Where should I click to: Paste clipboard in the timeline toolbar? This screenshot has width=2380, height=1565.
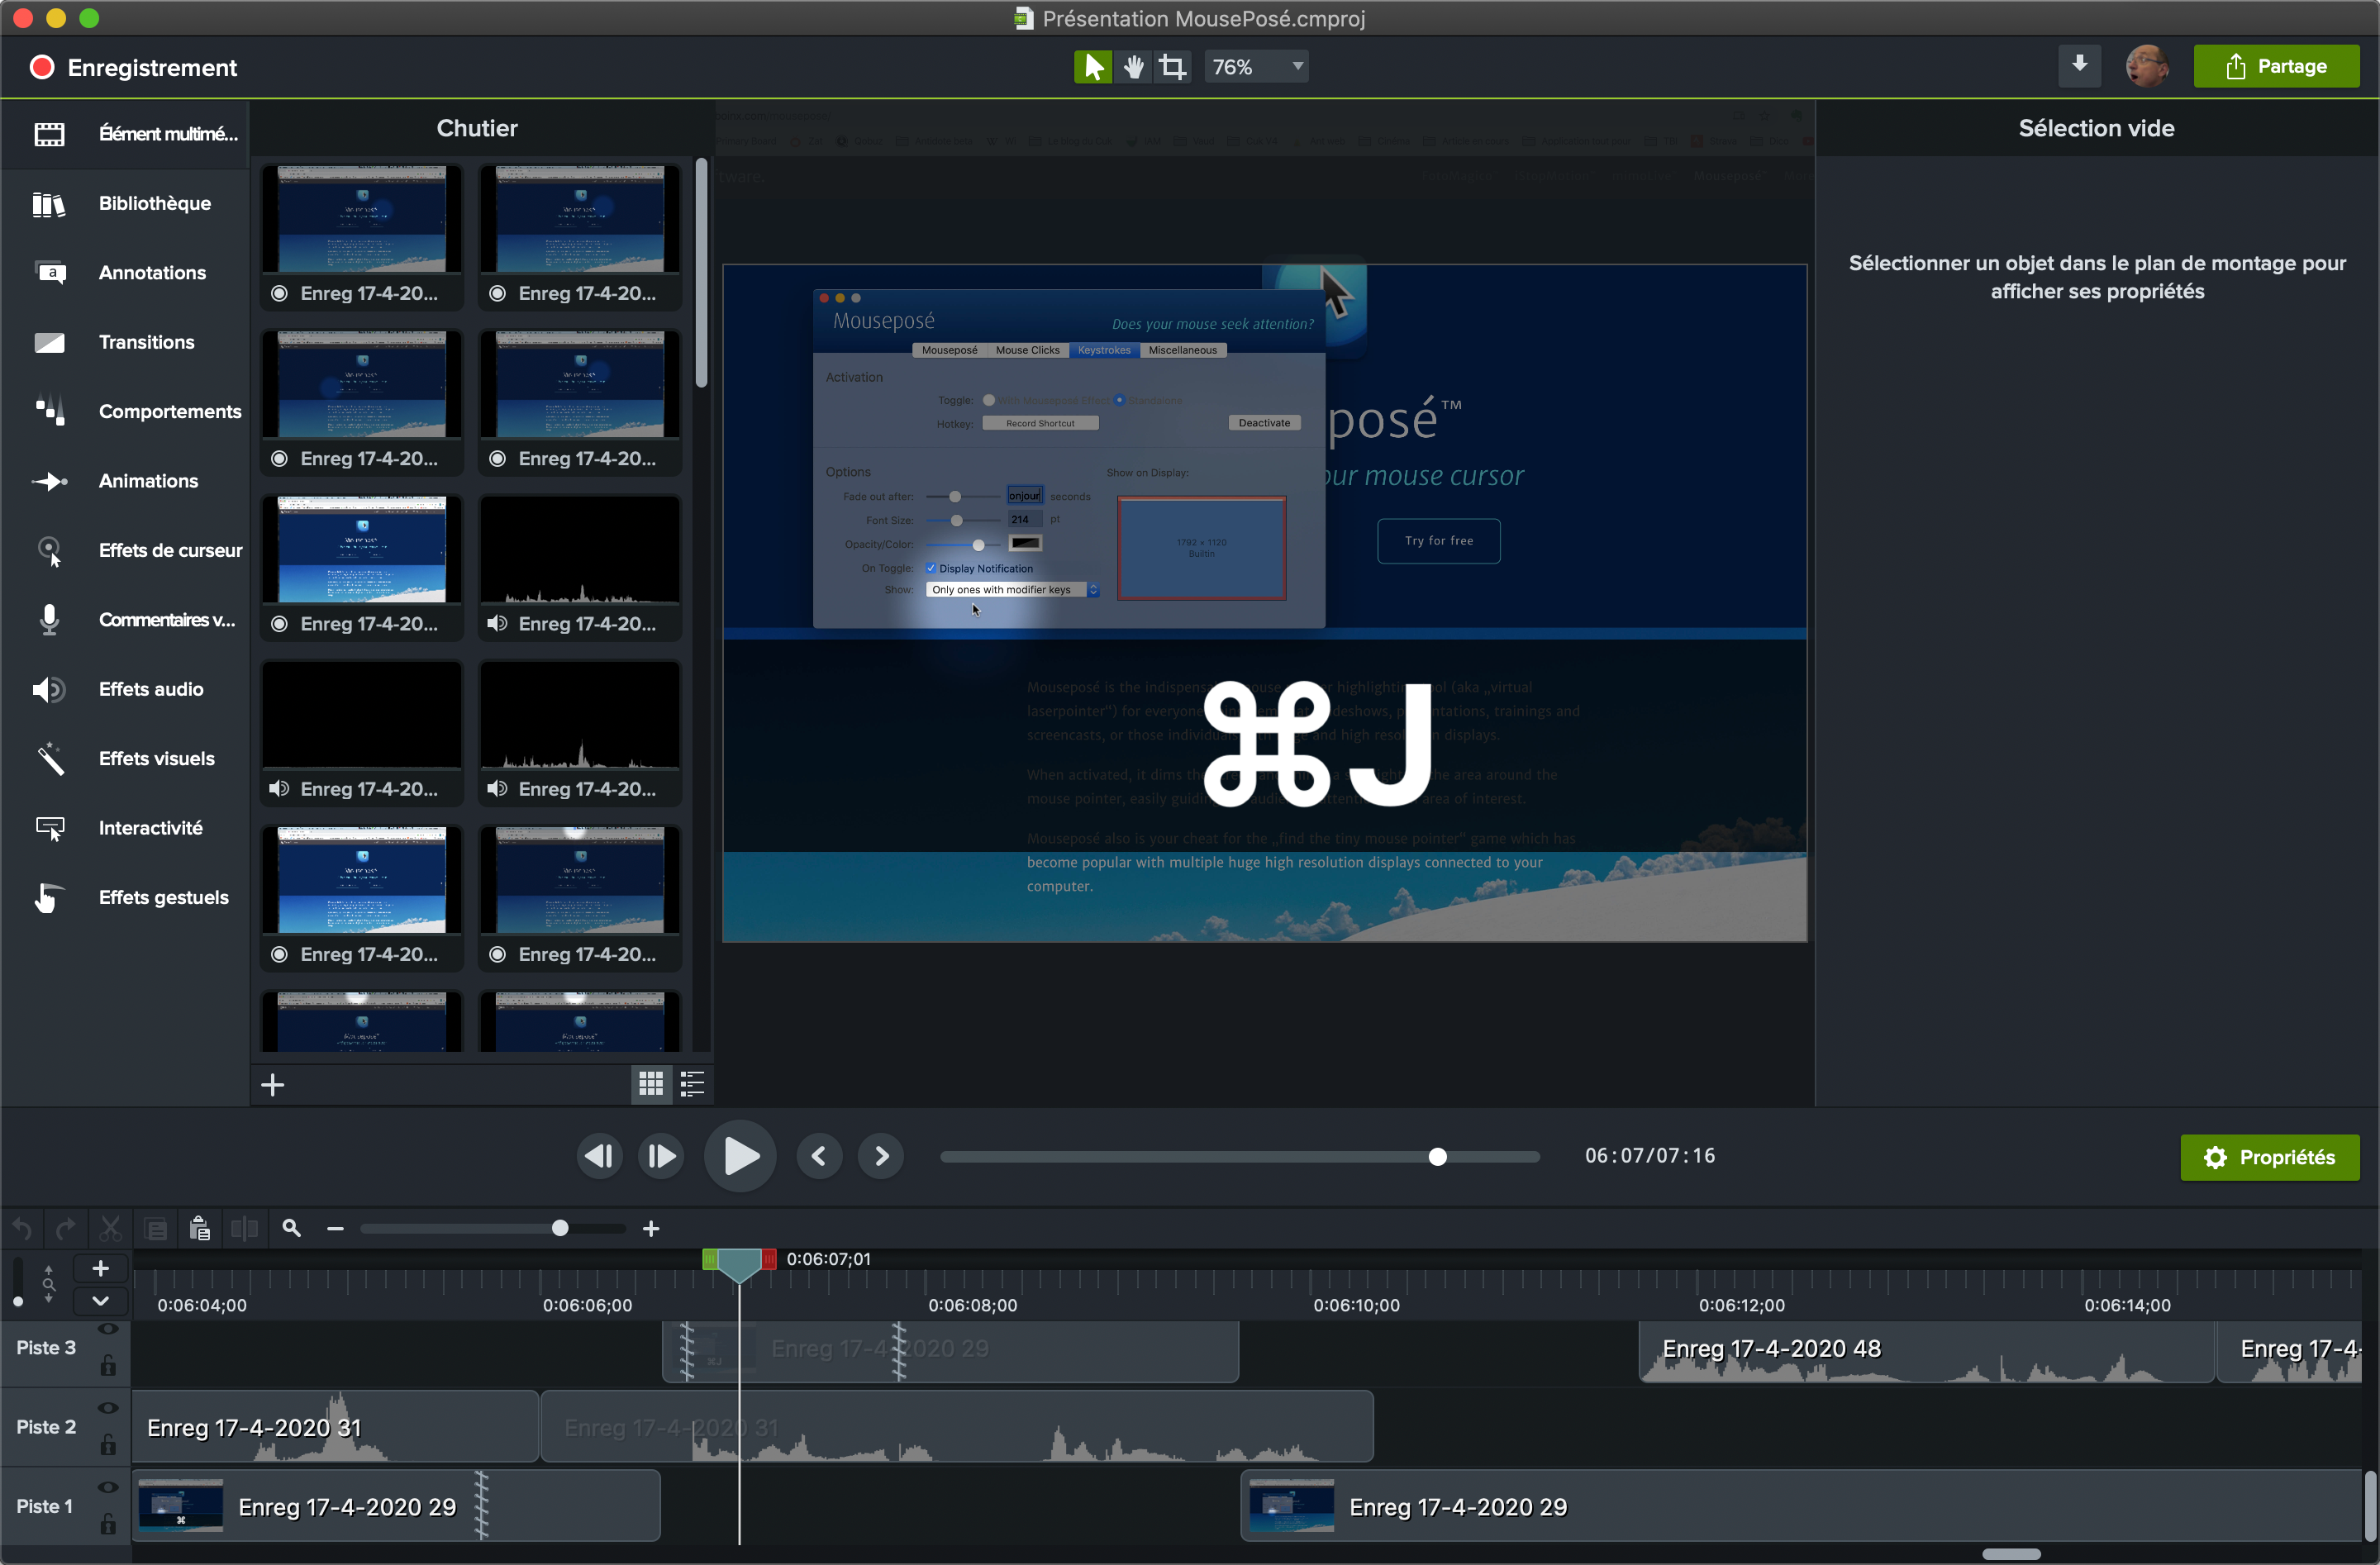pos(199,1229)
